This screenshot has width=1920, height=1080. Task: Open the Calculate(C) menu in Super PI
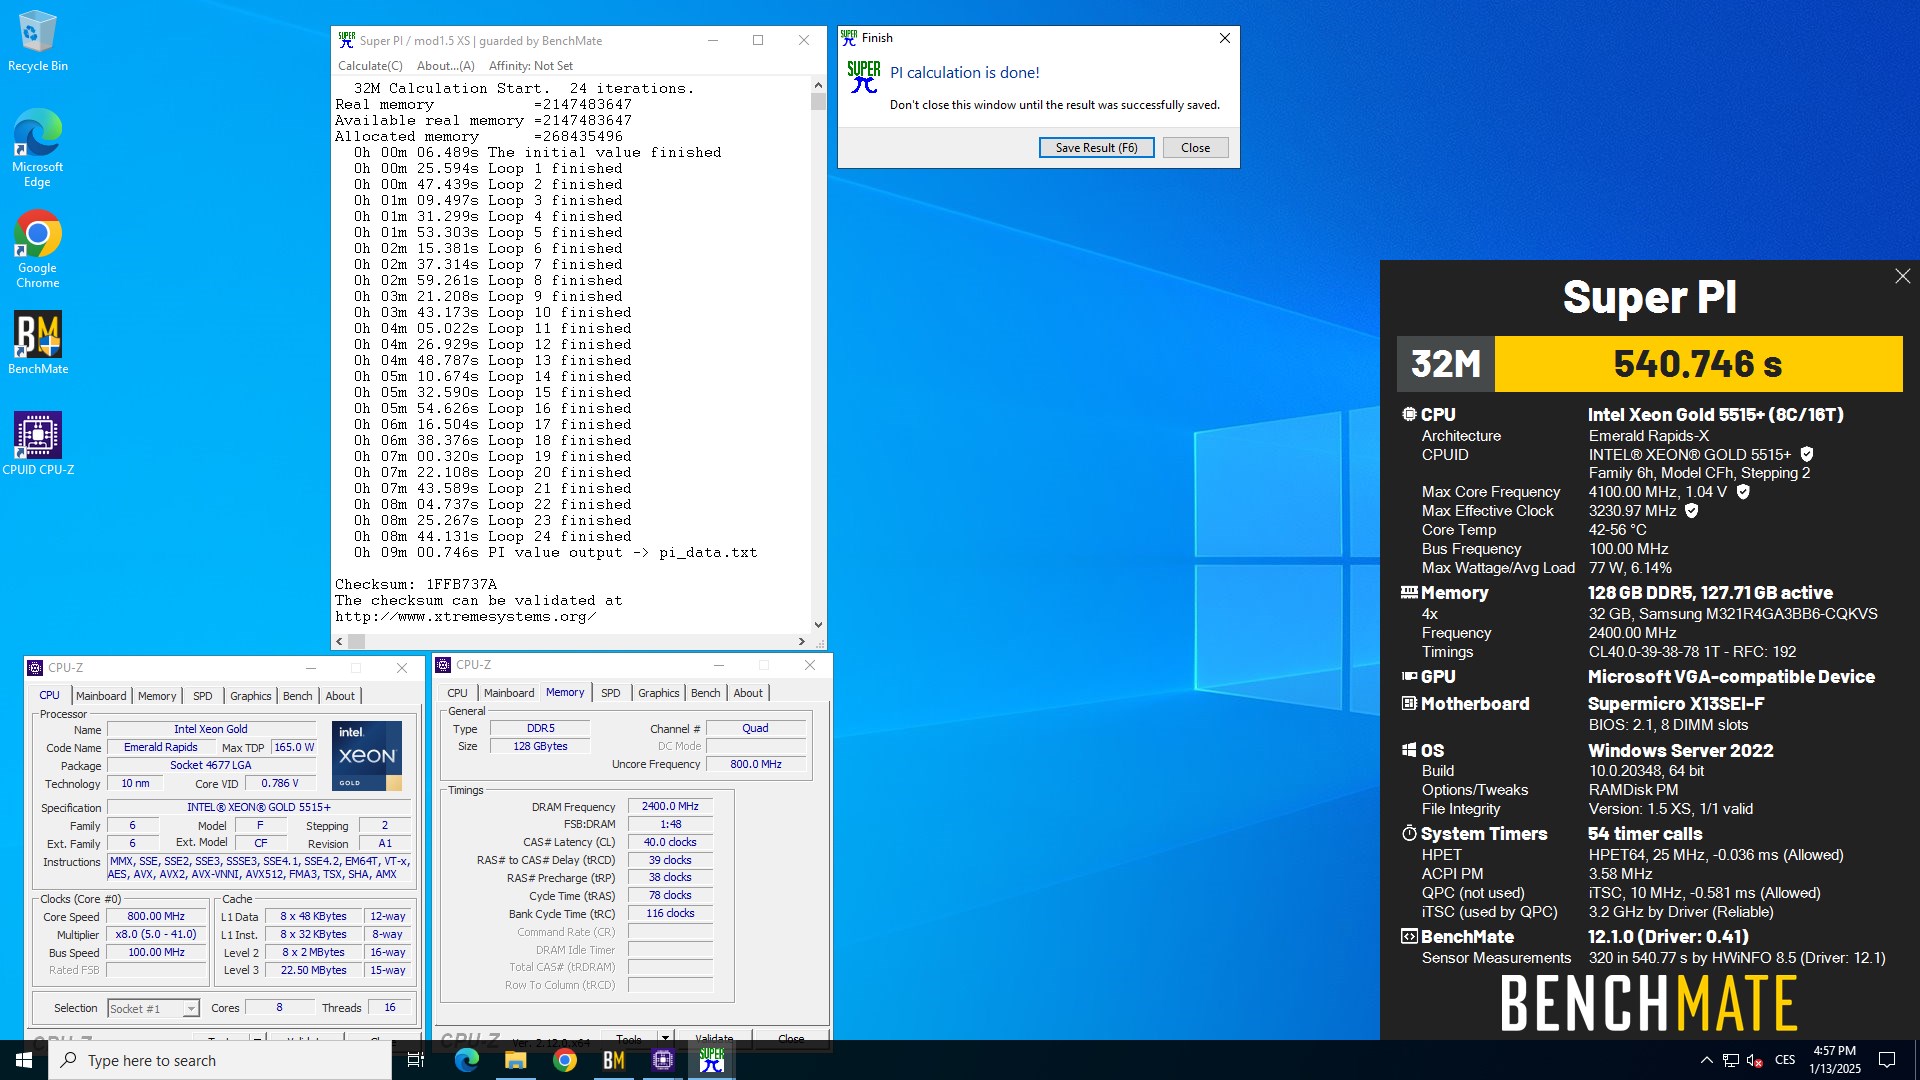click(370, 66)
